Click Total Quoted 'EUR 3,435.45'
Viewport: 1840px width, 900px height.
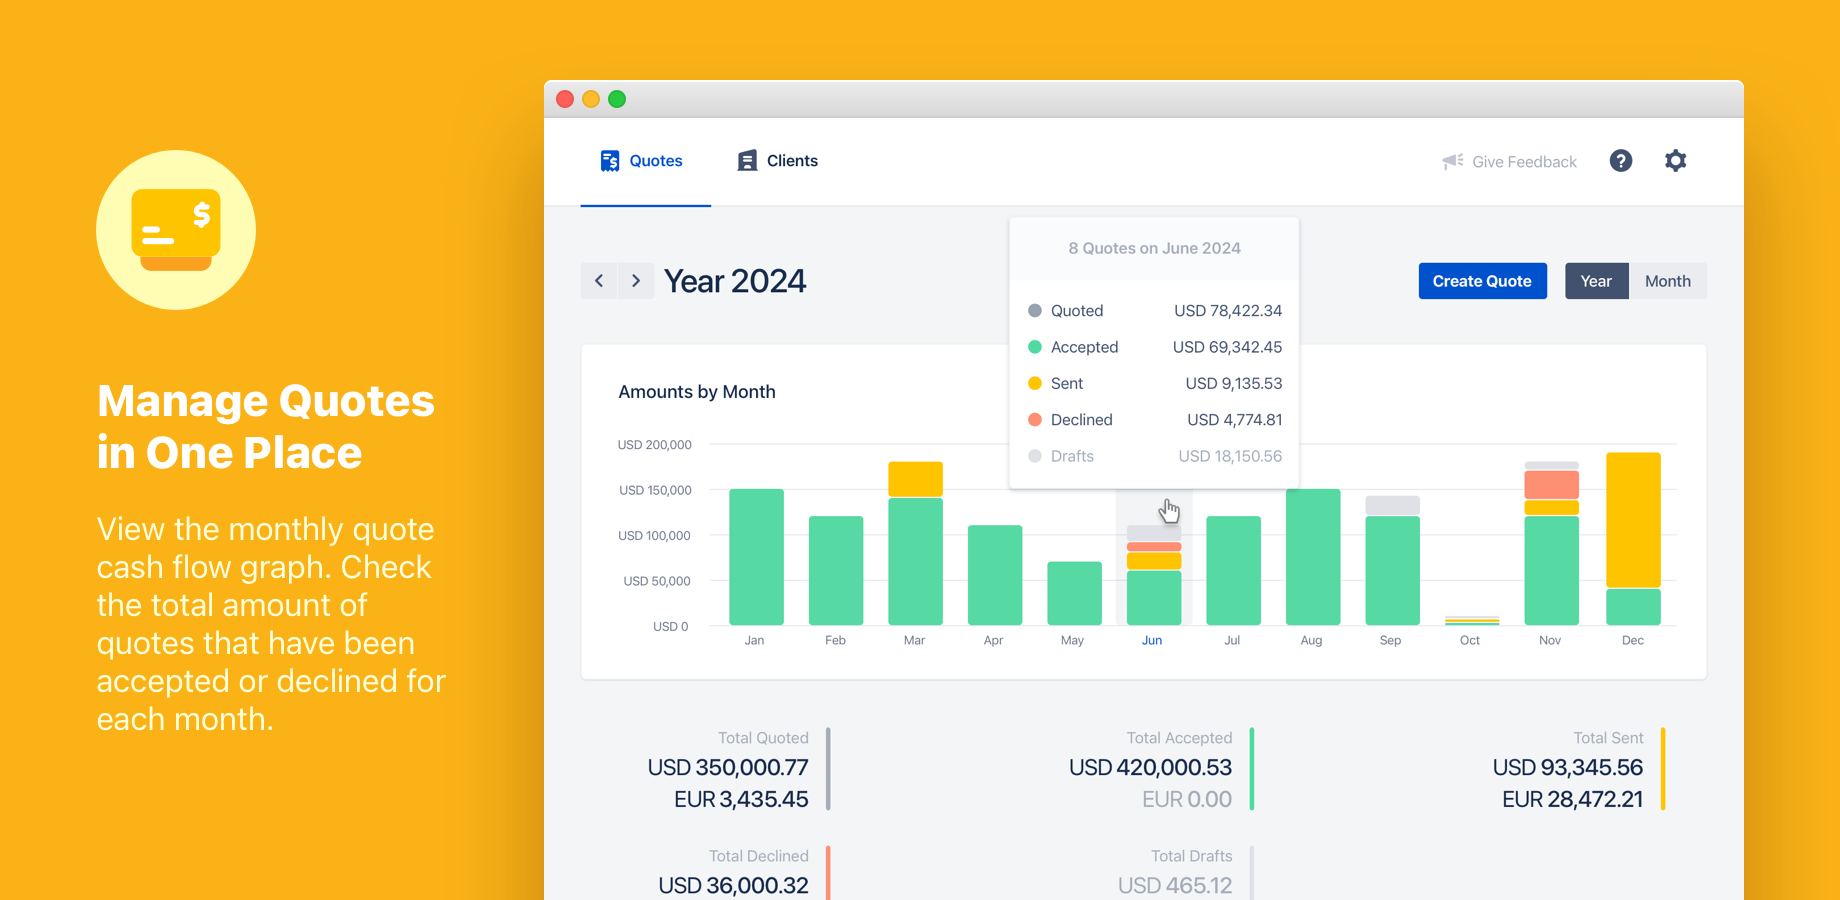[x=741, y=799]
